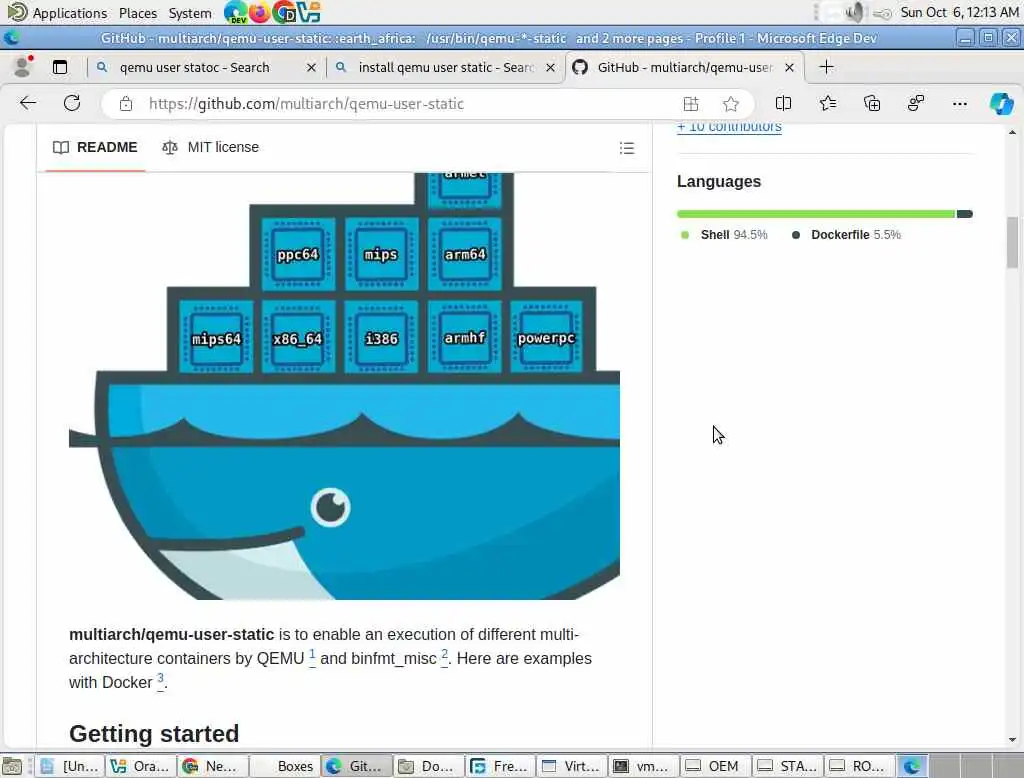Image resolution: width=1024 pixels, height=778 pixels.
Task: Open the + 10 contributors link
Action: 729,126
